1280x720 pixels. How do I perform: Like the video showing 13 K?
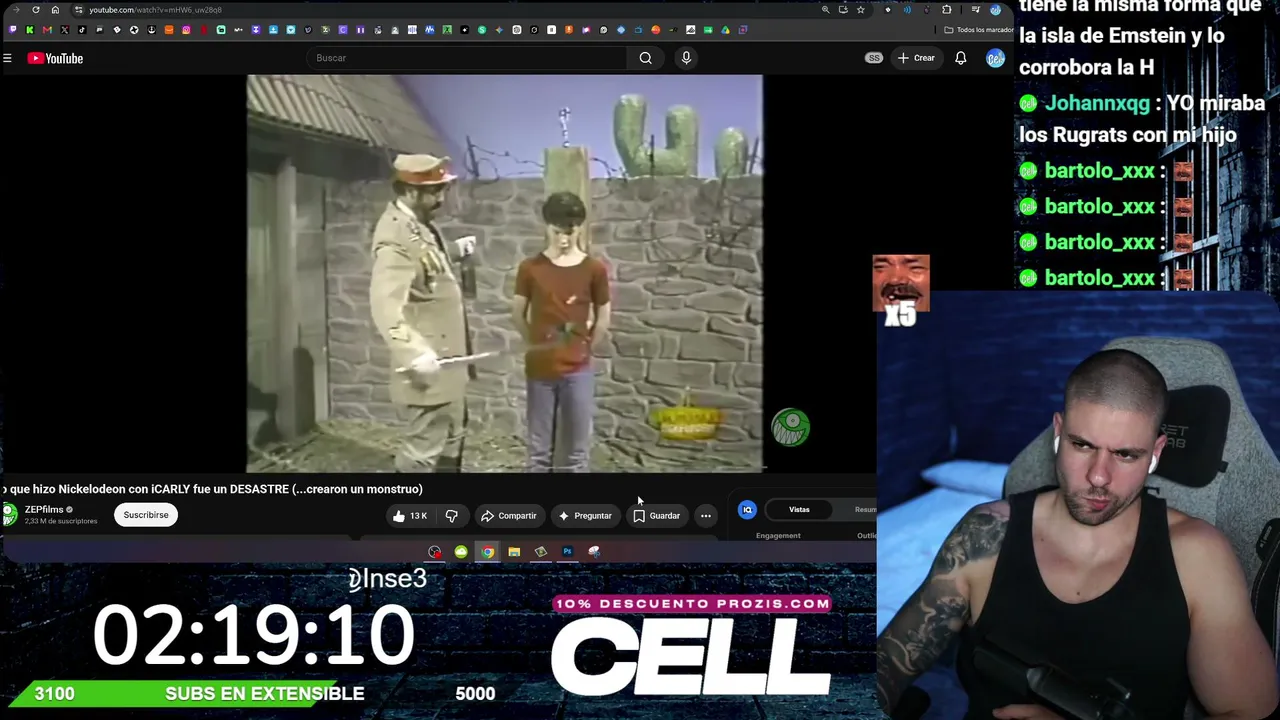coord(410,516)
